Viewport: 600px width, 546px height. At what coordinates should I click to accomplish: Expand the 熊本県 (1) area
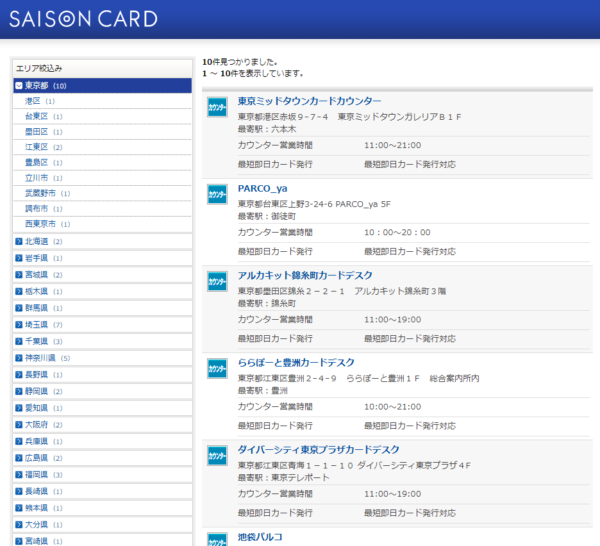tap(103, 508)
